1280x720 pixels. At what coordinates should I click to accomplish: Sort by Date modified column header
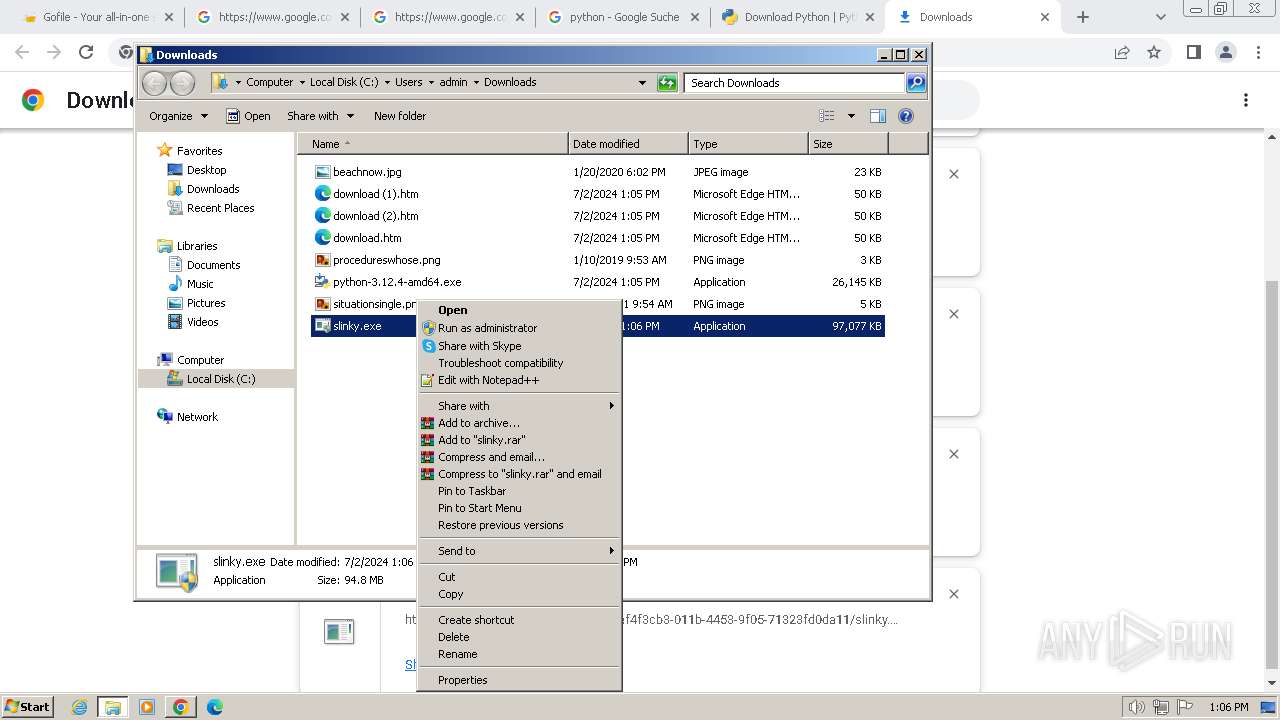click(628, 144)
